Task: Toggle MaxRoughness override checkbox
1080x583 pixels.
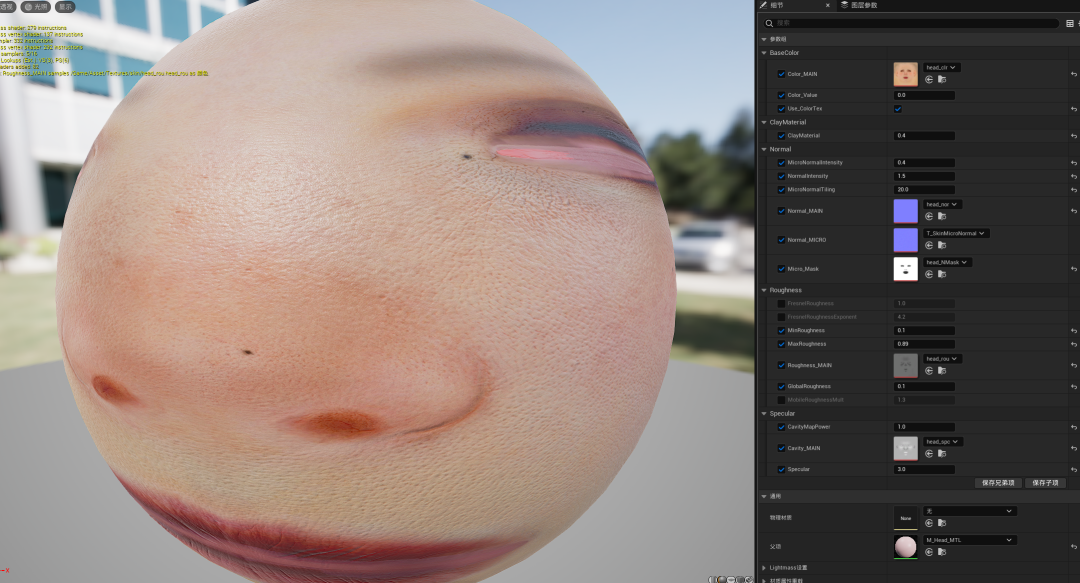Action: pyautogui.click(x=781, y=344)
